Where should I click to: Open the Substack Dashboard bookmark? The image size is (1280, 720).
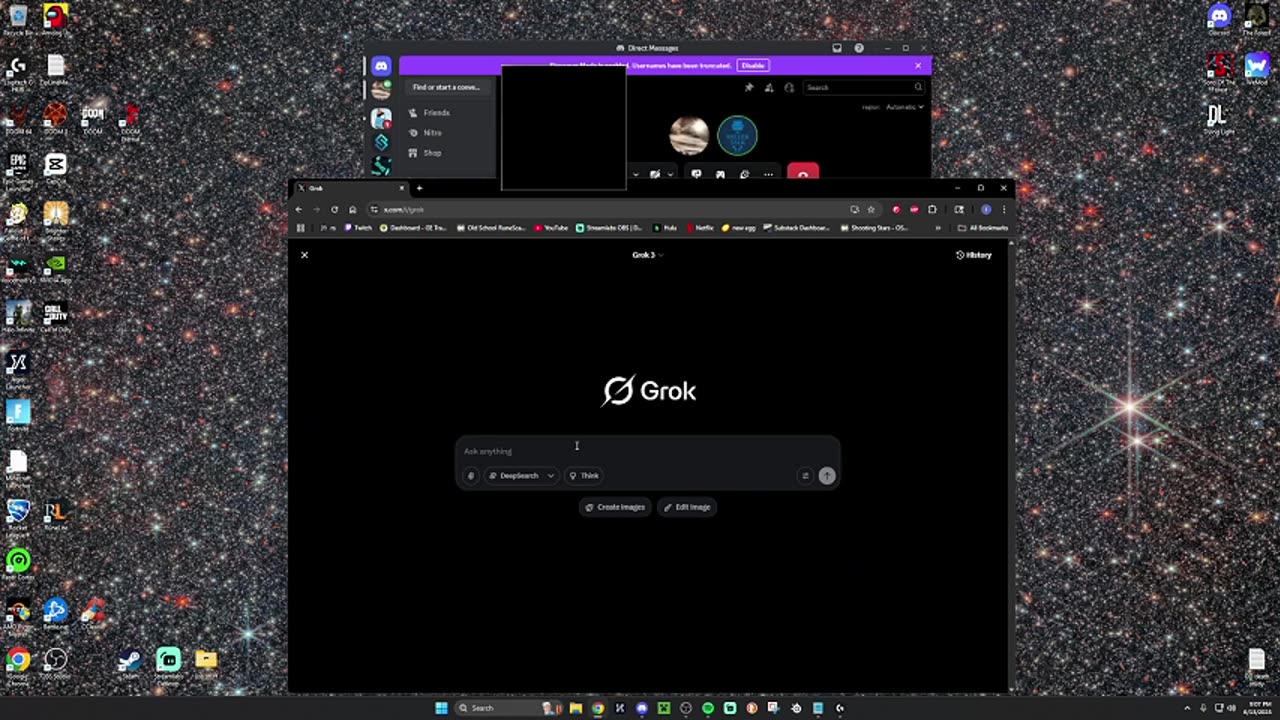pos(797,228)
